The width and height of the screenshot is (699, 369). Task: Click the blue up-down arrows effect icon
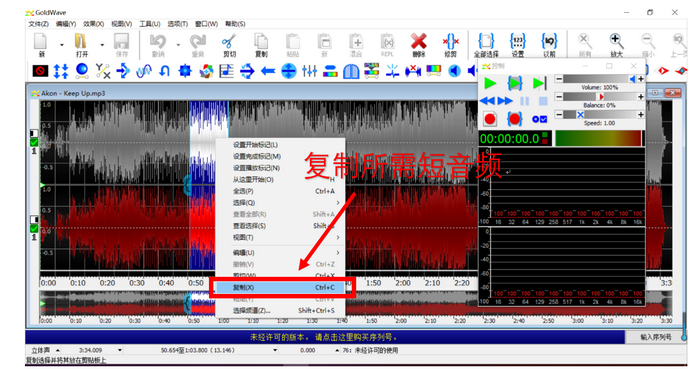click(x=61, y=71)
